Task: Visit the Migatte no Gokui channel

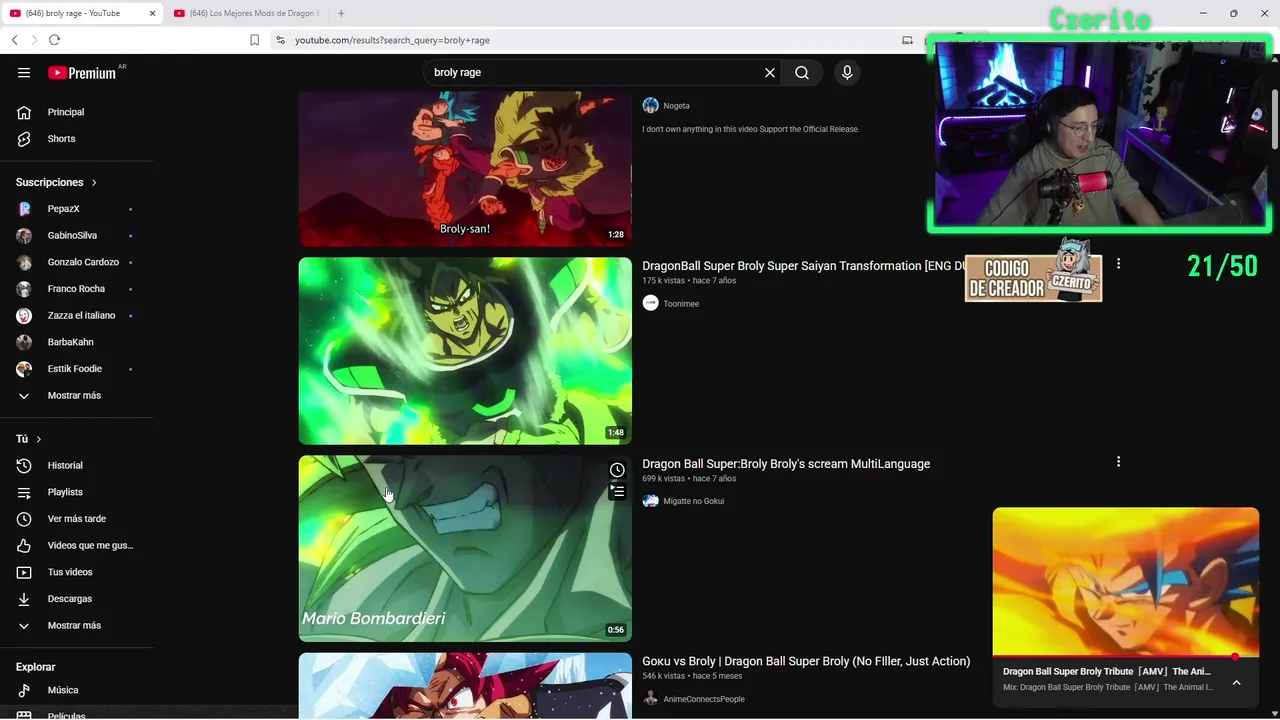Action: pos(693,501)
